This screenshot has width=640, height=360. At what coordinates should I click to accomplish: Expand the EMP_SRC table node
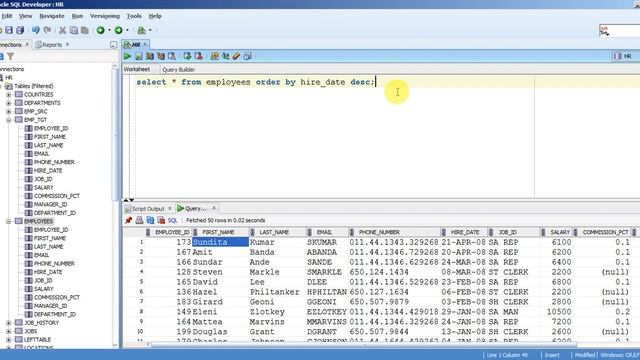click(x=9, y=111)
